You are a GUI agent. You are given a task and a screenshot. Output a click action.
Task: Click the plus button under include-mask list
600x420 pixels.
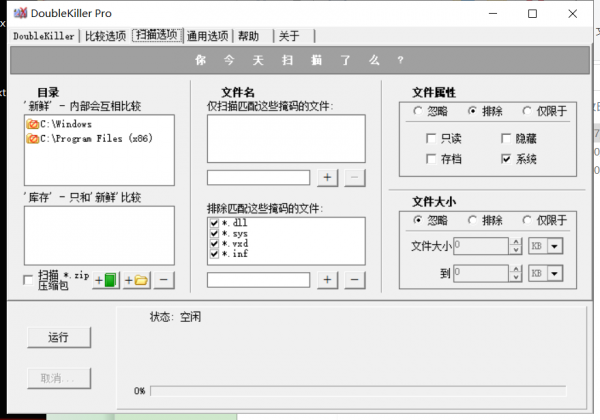point(328,178)
